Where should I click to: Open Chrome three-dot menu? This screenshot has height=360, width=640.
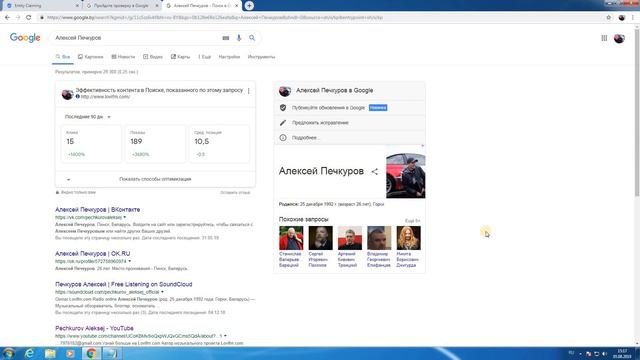[x=633, y=18]
